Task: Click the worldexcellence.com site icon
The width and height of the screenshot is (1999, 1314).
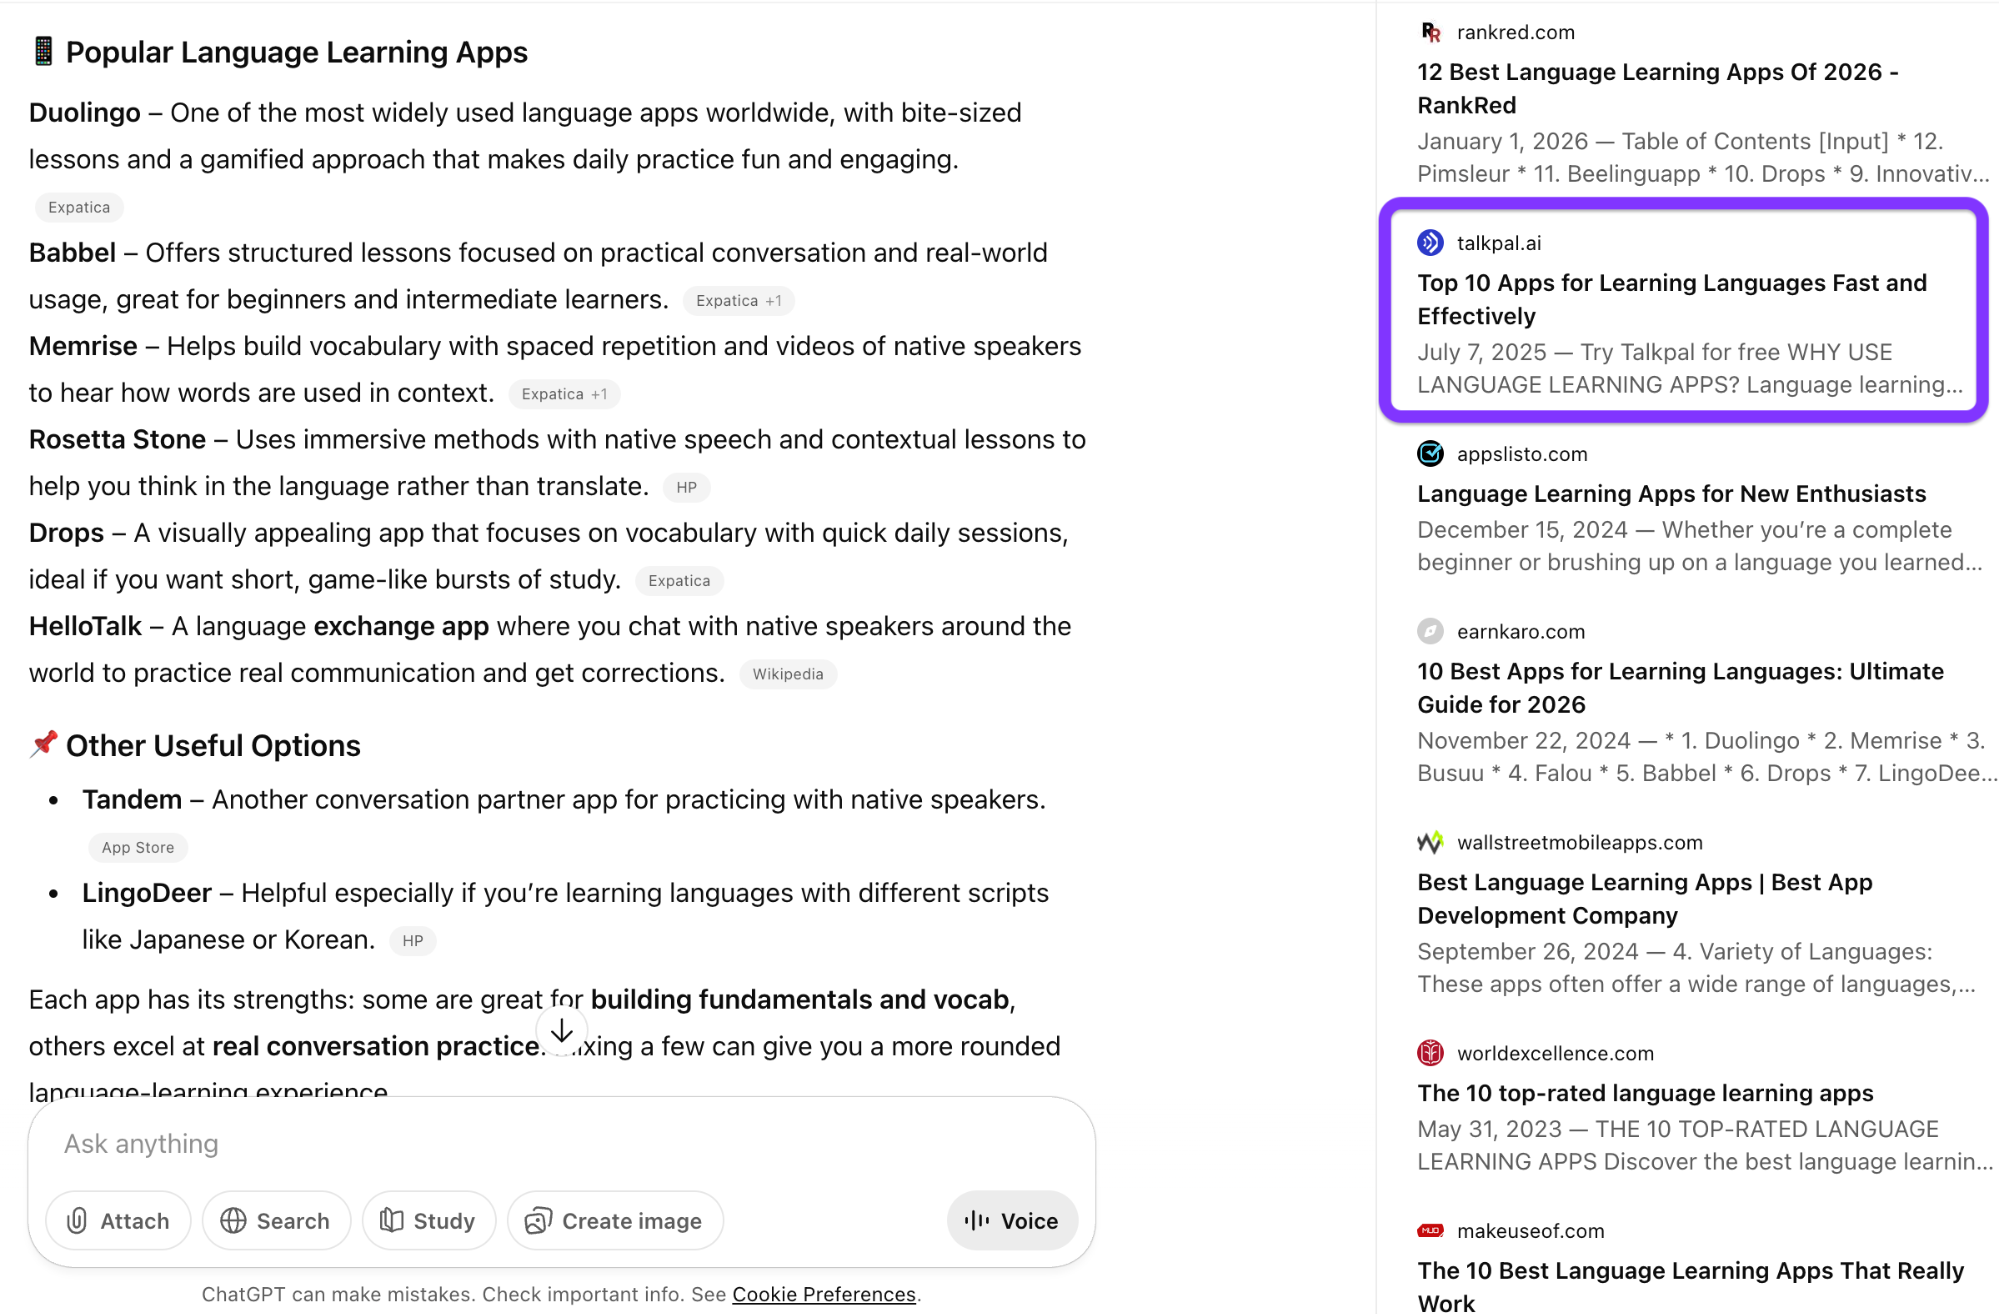Action: coord(1430,1053)
